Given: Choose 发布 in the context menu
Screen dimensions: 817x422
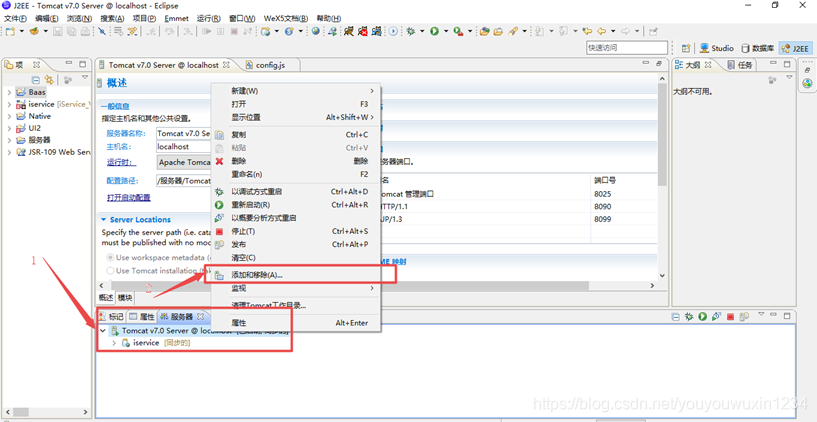Looking at the screenshot, I should pos(296,244).
